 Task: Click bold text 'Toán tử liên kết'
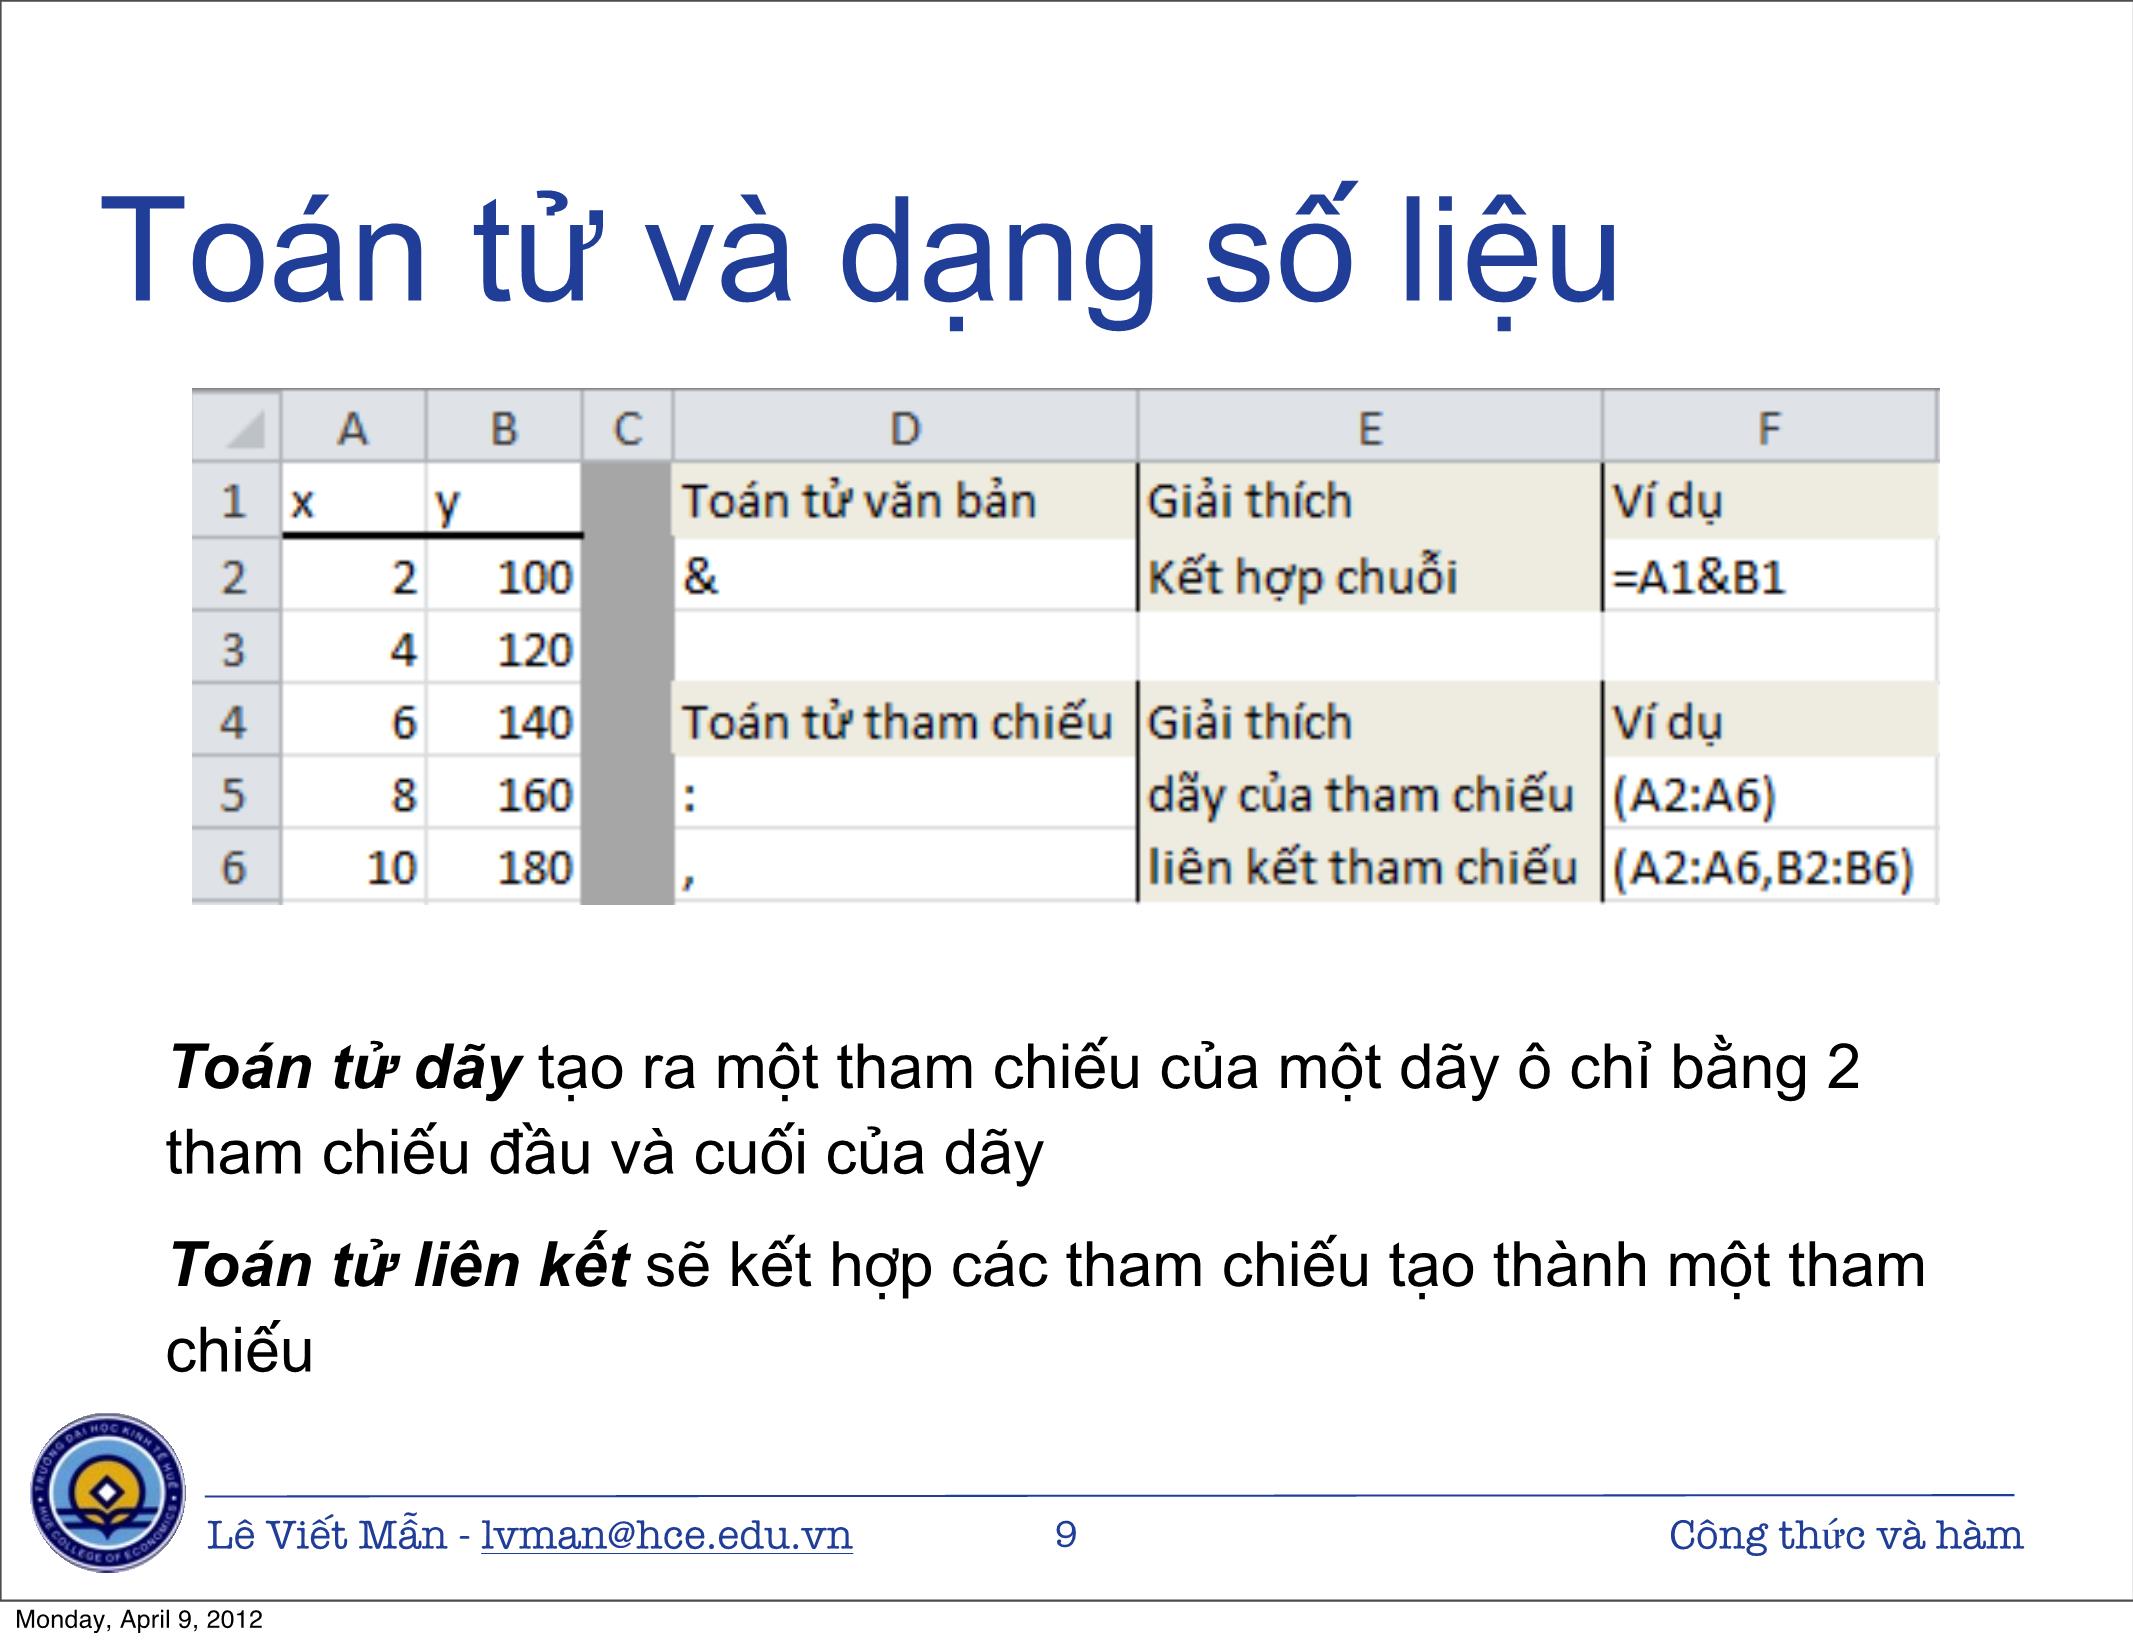pos(399,1265)
